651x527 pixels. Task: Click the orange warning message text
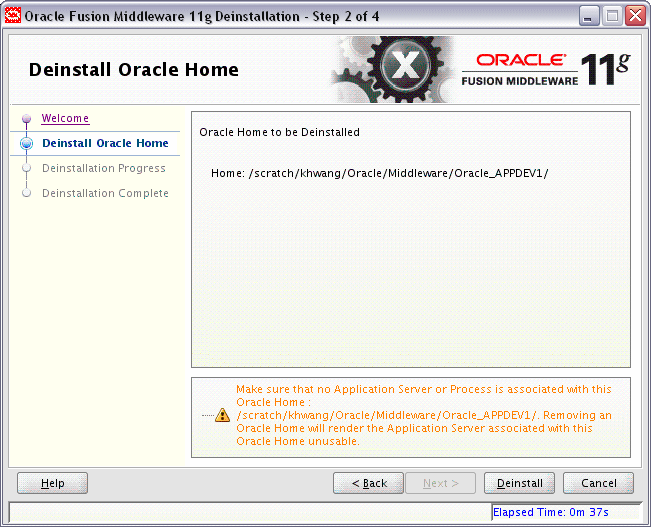click(423, 415)
